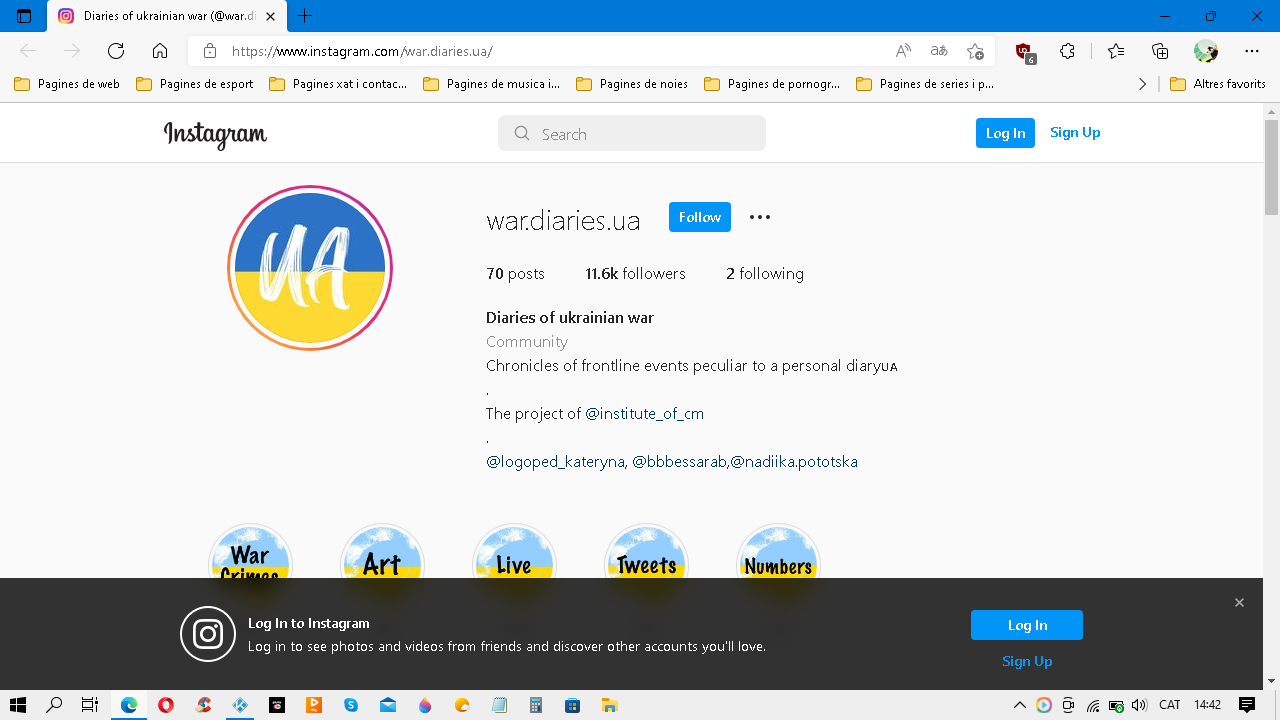
Task: Dismiss the Log In to Instagram banner
Action: click(1239, 602)
